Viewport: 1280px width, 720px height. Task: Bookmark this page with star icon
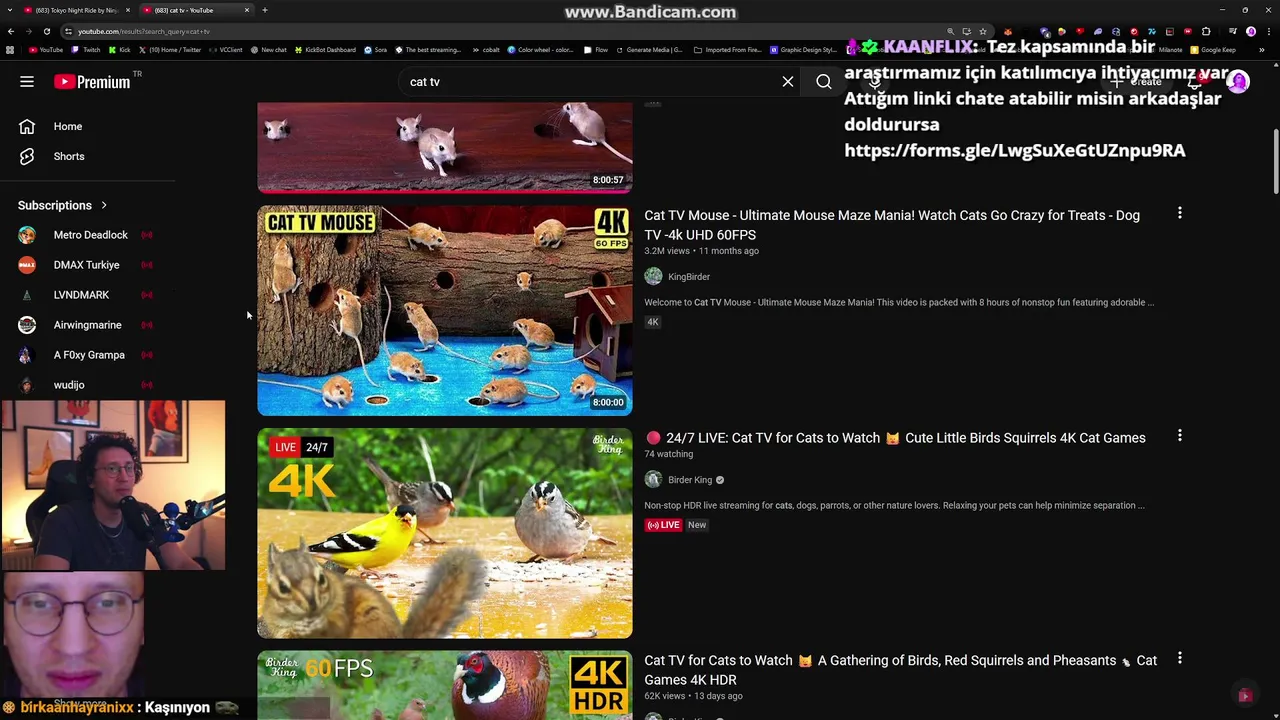[983, 31]
